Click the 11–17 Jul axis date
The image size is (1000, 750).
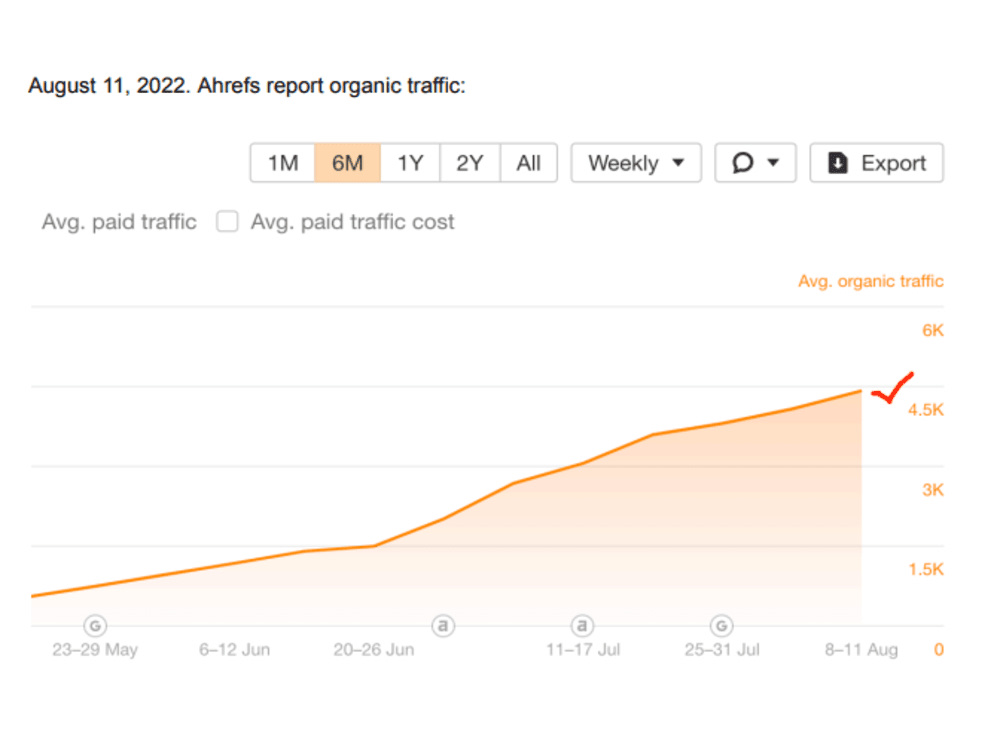(x=583, y=650)
